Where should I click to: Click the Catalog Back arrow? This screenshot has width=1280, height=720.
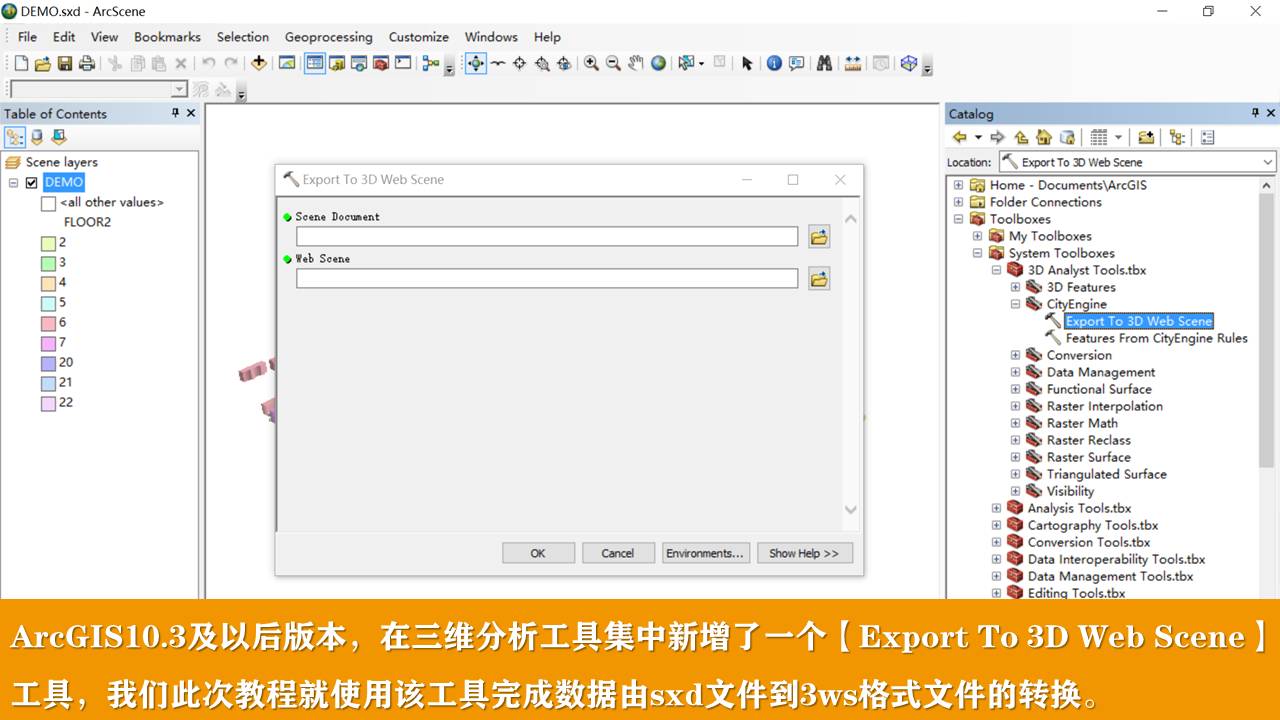pos(959,137)
